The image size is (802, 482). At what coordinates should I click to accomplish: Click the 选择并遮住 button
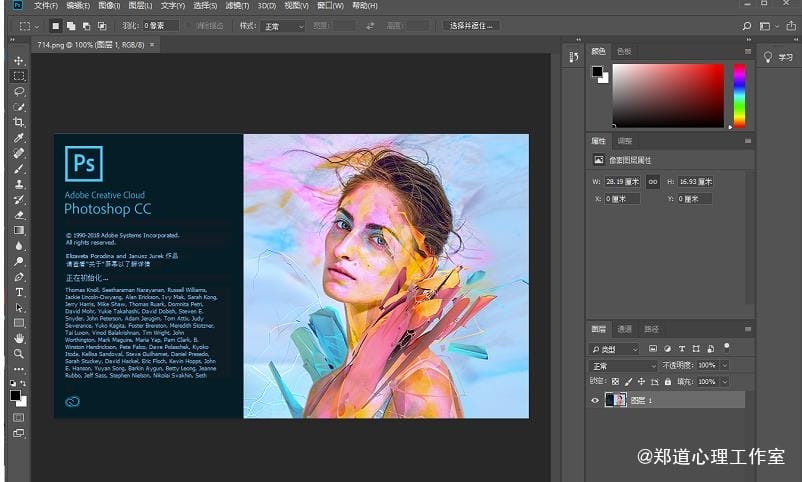(471, 26)
